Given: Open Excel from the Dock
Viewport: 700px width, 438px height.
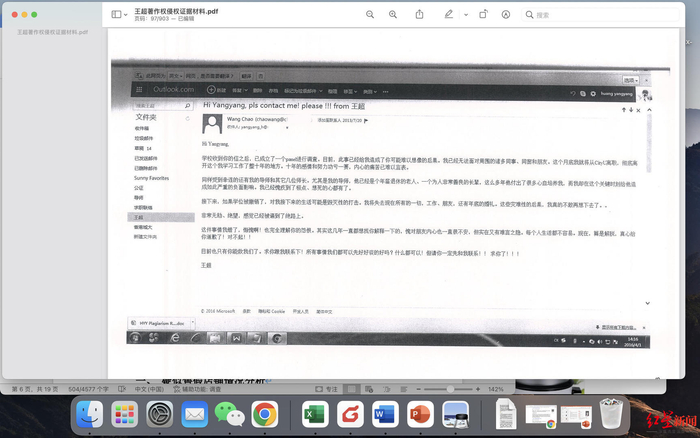Looking at the screenshot, I should coord(315,414).
